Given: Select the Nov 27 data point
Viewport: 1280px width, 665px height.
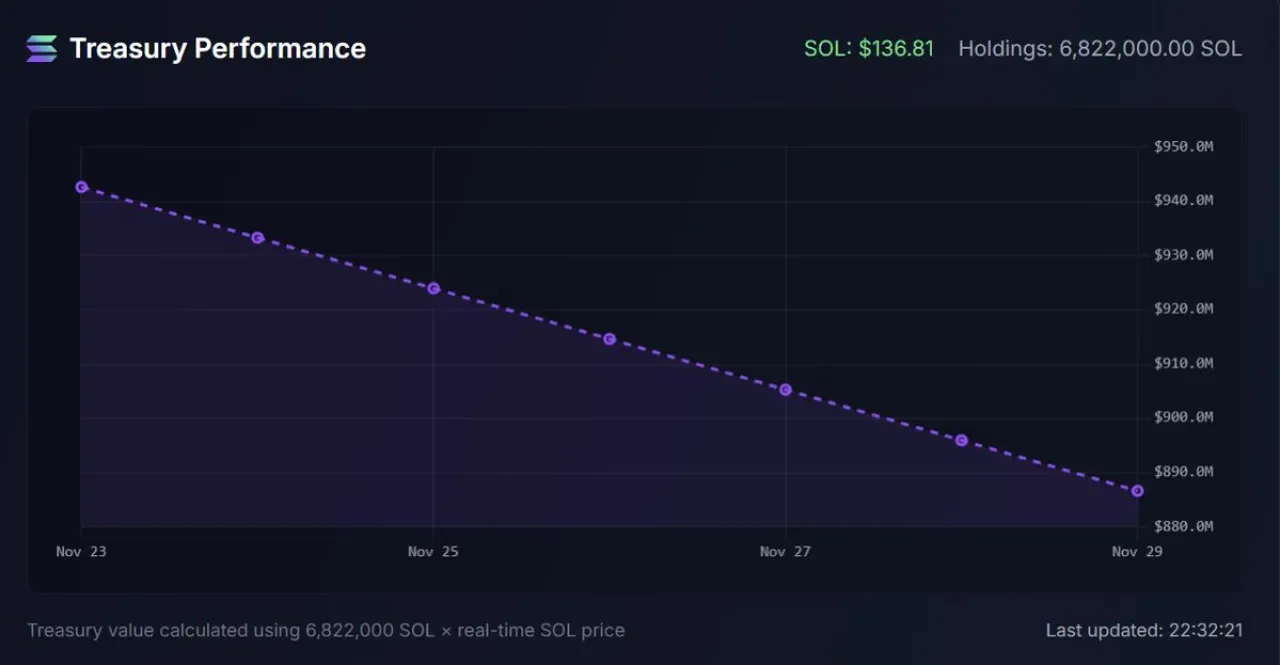Looking at the screenshot, I should tap(786, 390).
